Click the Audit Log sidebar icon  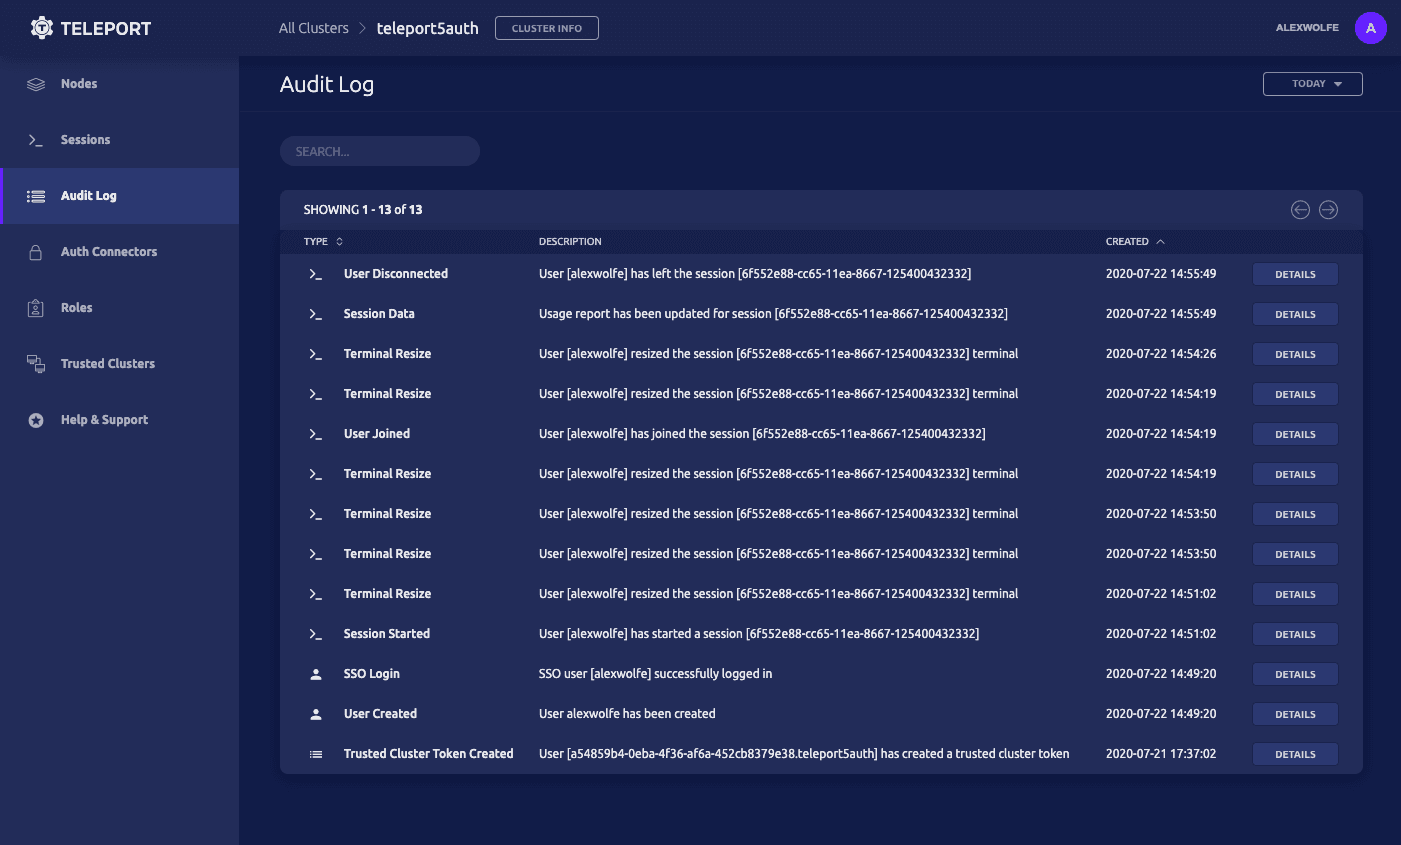click(x=35, y=196)
